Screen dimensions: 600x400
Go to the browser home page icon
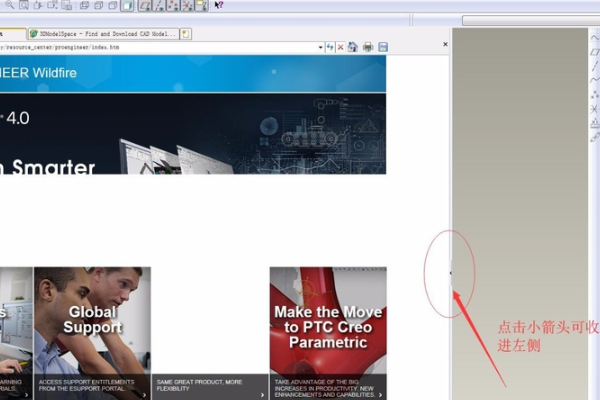coord(353,47)
